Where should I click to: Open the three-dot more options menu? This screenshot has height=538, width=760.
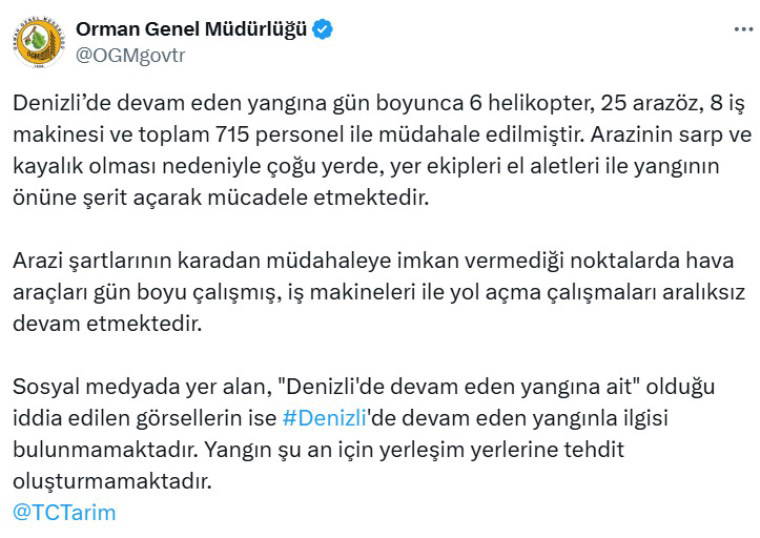(744, 30)
